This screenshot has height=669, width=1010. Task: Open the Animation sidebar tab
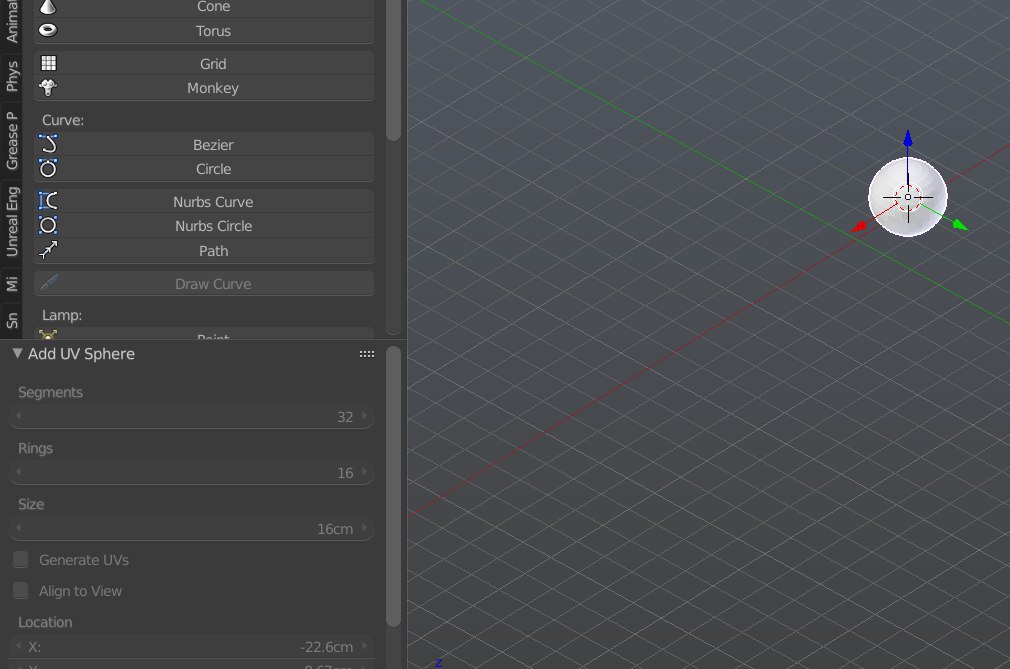(11, 22)
